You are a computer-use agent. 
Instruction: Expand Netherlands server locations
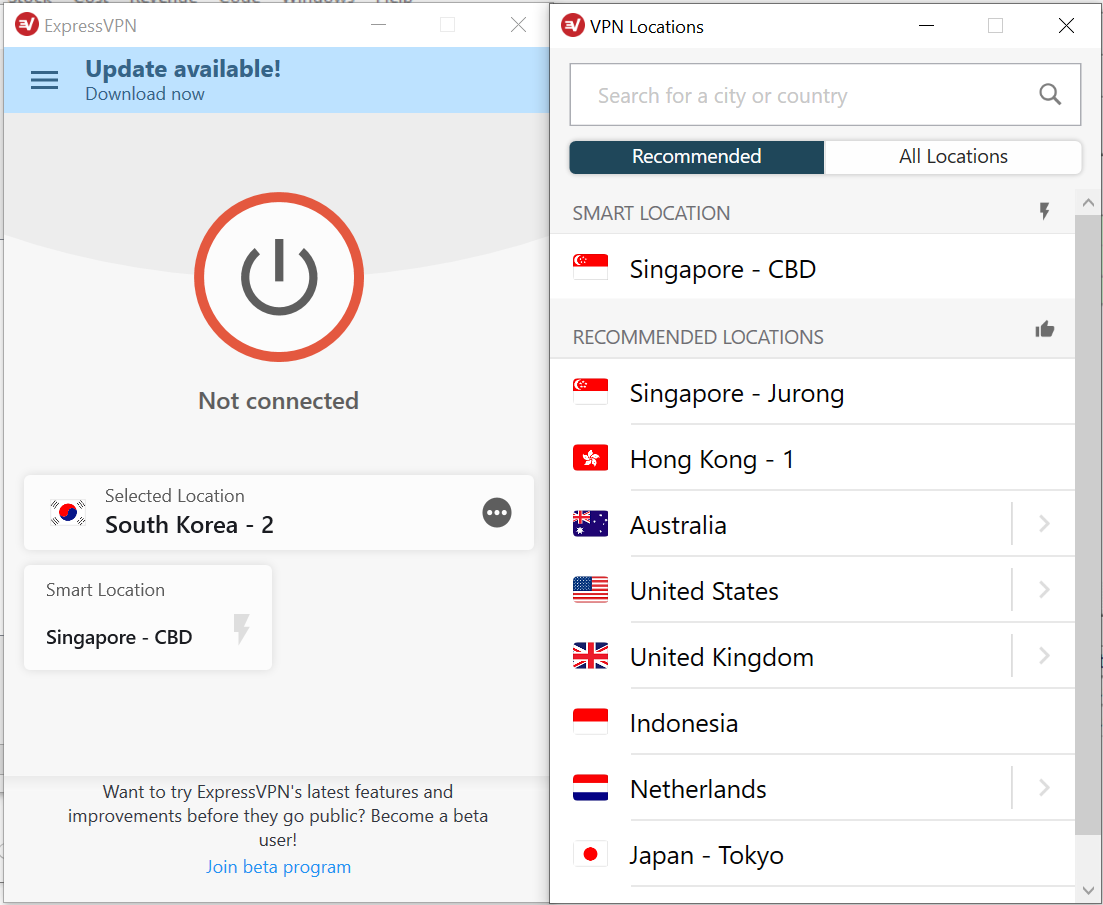coord(1044,788)
